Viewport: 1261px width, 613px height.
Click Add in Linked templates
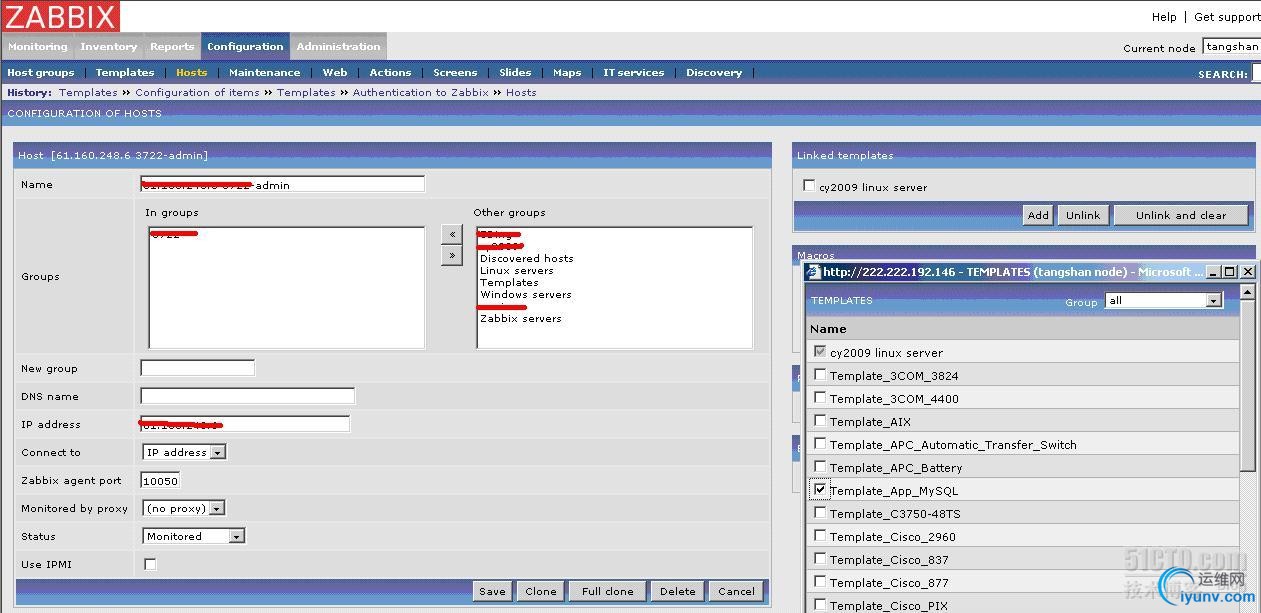click(1038, 215)
